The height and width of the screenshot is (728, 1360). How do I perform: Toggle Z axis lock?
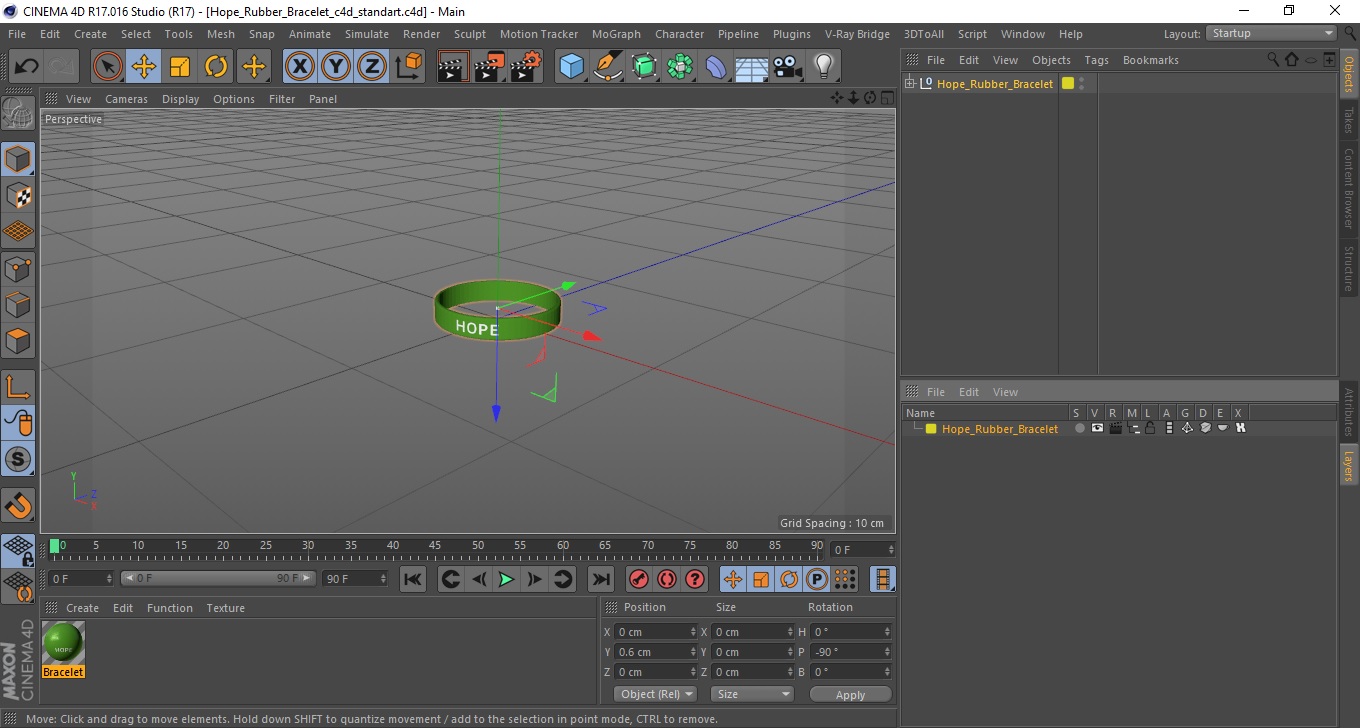[372, 67]
